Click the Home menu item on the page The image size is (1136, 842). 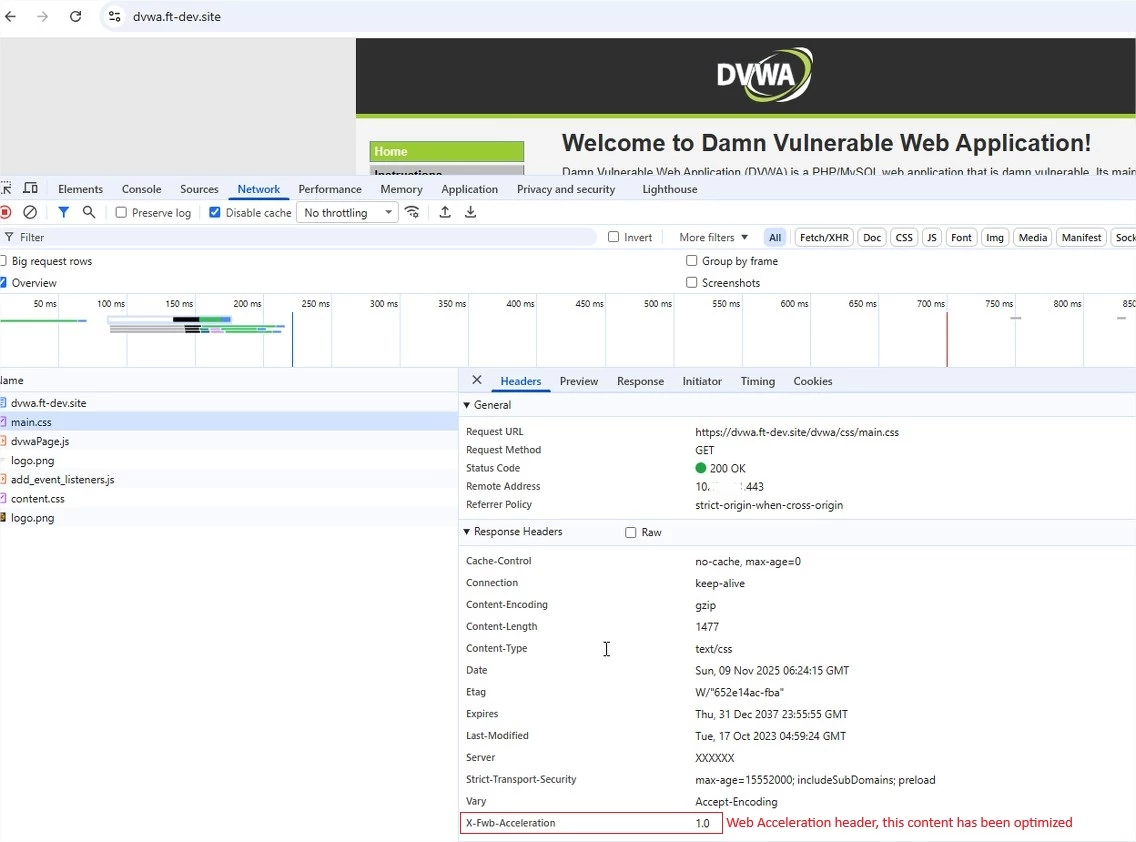pos(446,151)
